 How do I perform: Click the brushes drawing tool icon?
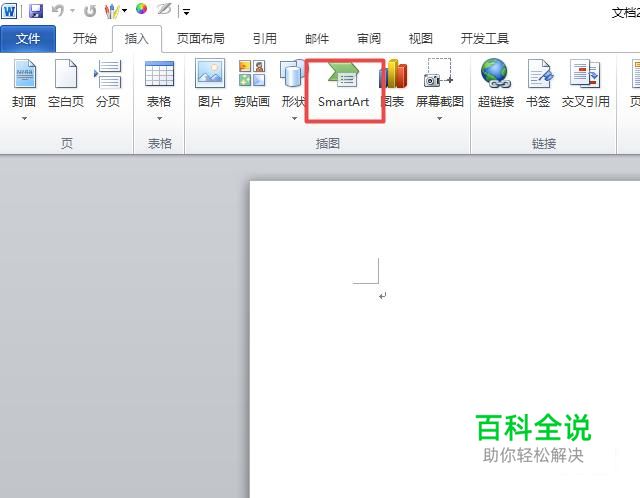[x=111, y=11]
